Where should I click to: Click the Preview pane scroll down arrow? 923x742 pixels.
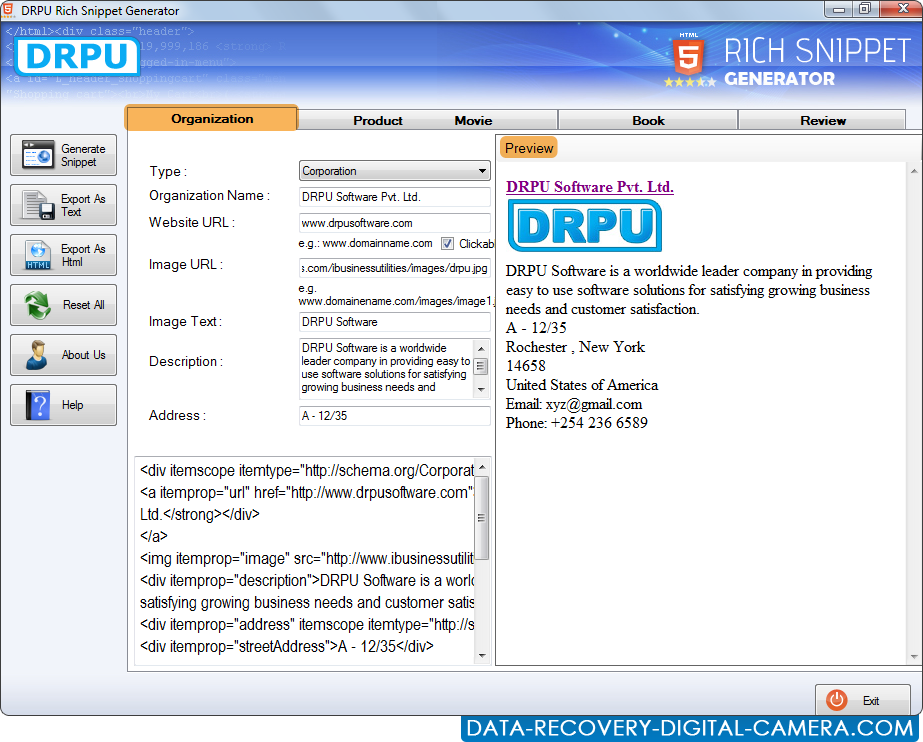click(x=914, y=657)
